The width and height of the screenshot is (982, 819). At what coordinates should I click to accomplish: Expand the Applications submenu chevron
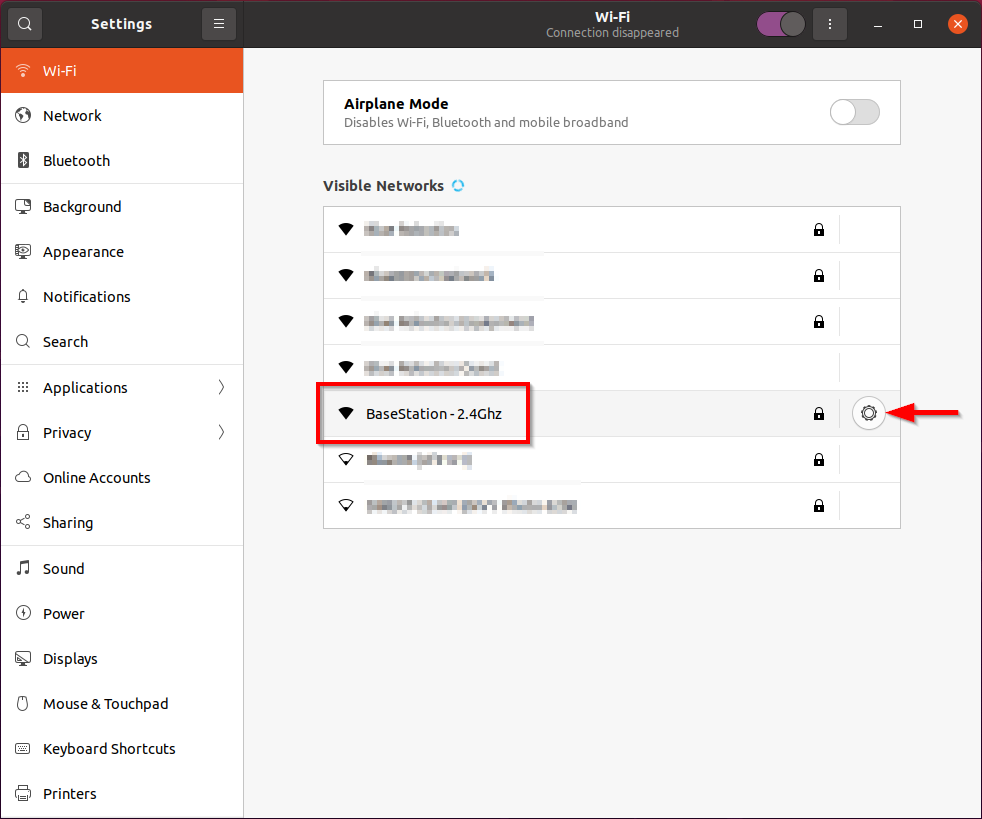coord(221,388)
